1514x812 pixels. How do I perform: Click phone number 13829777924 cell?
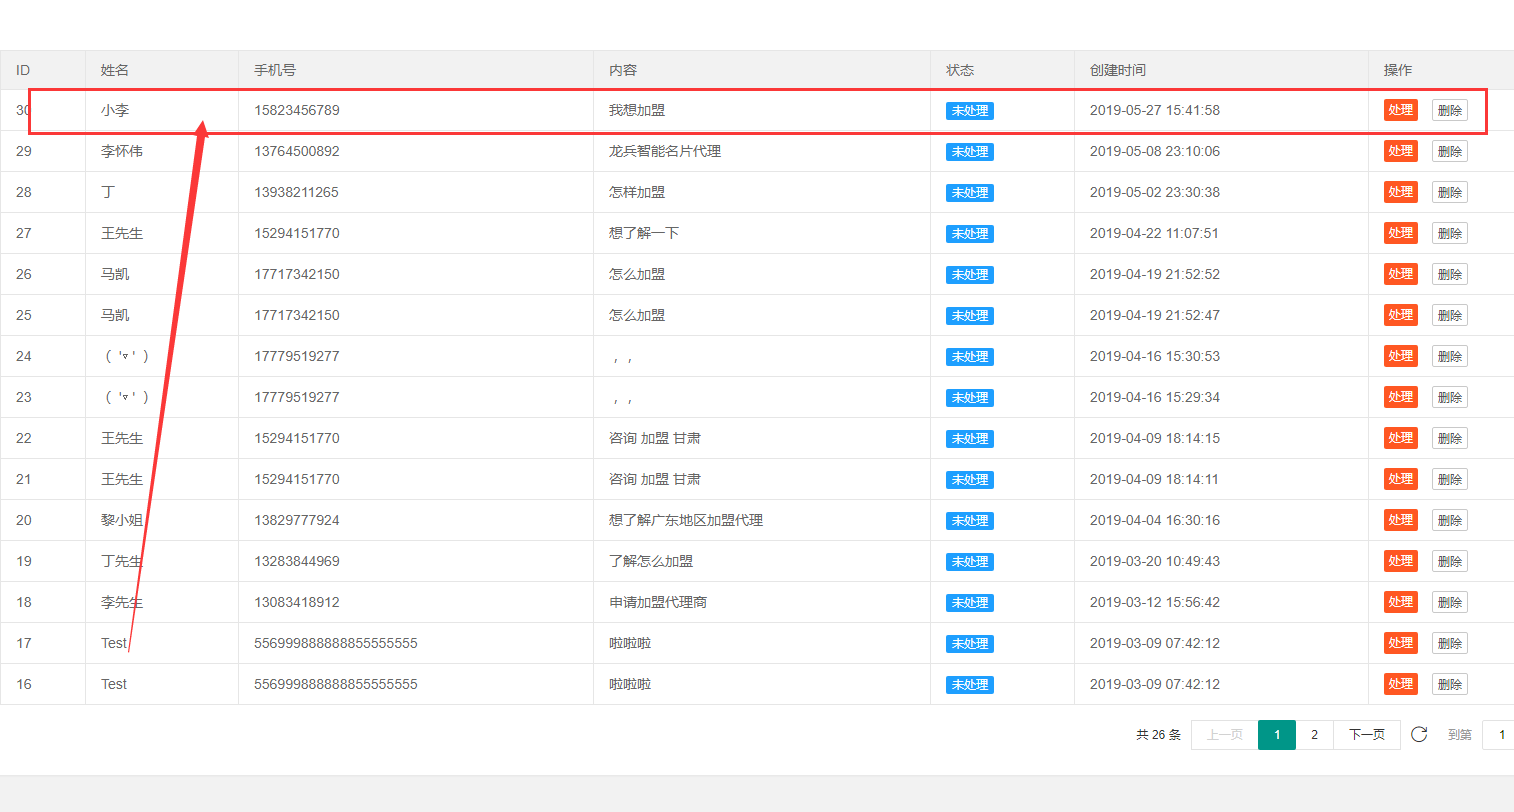(296, 520)
